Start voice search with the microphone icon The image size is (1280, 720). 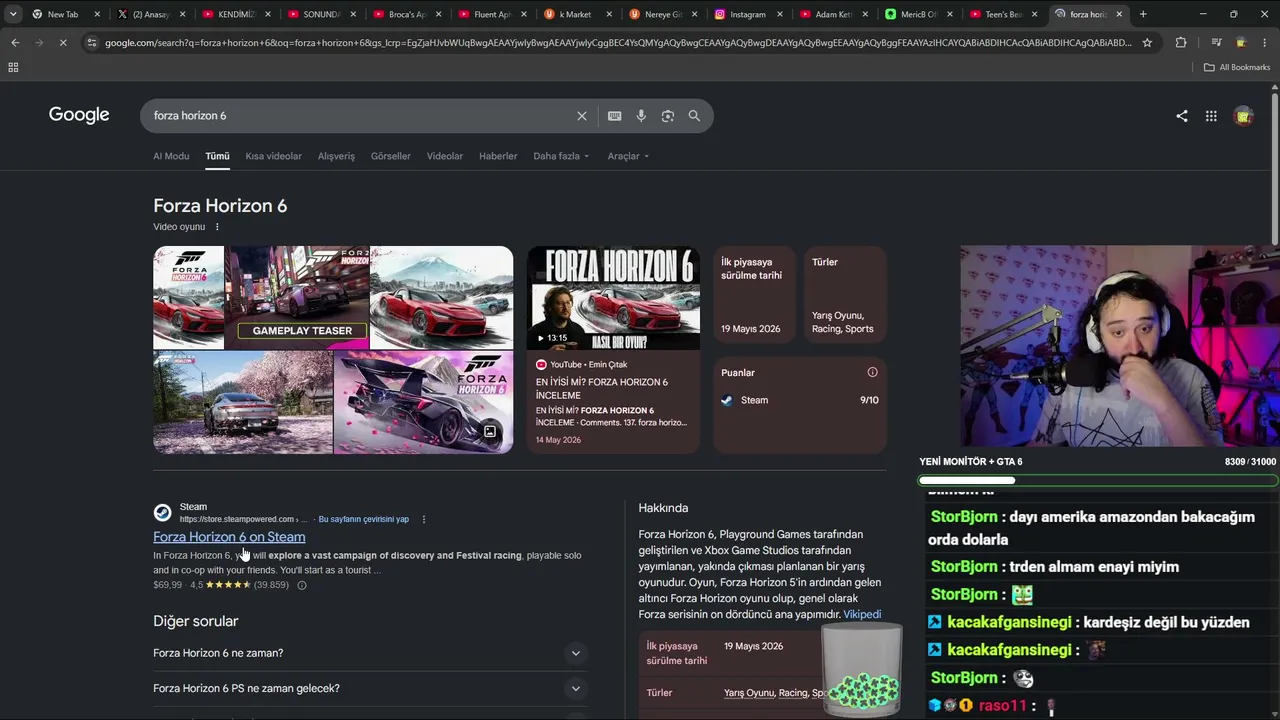click(x=641, y=116)
